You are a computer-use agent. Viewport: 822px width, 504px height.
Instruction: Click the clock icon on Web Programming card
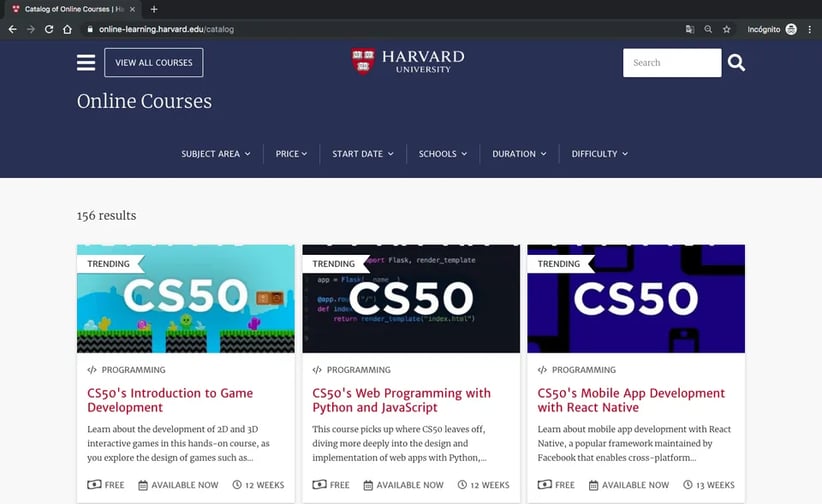pyautogui.click(x=462, y=485)
